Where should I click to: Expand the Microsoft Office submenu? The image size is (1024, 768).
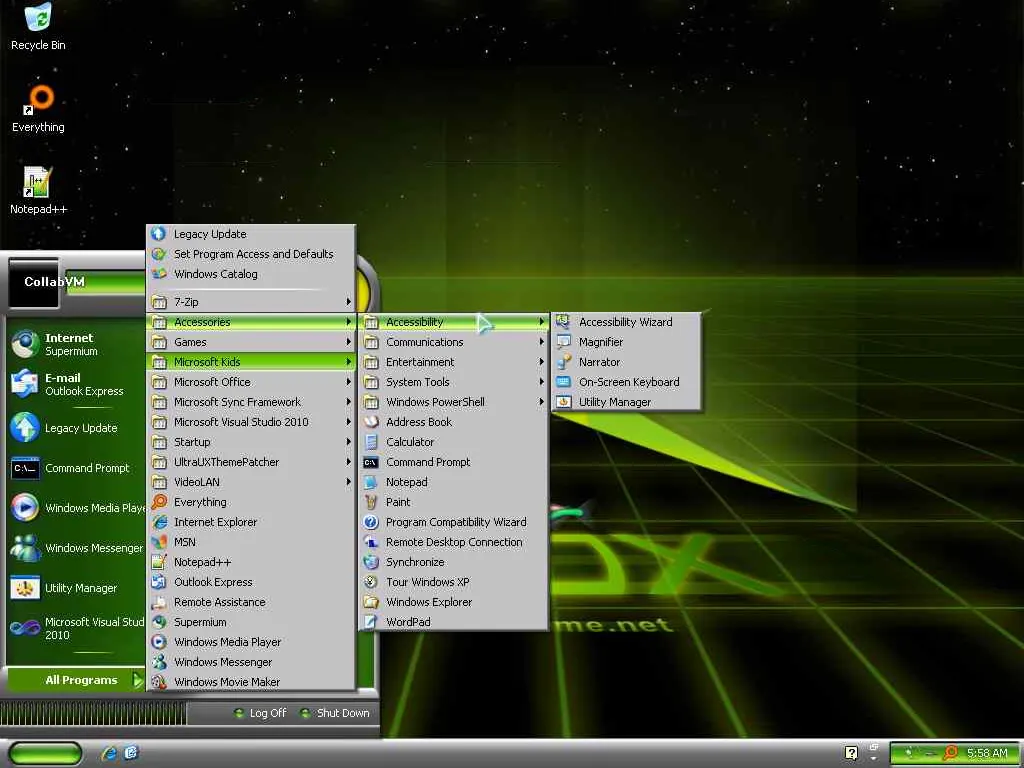click(x=251, y=382)
